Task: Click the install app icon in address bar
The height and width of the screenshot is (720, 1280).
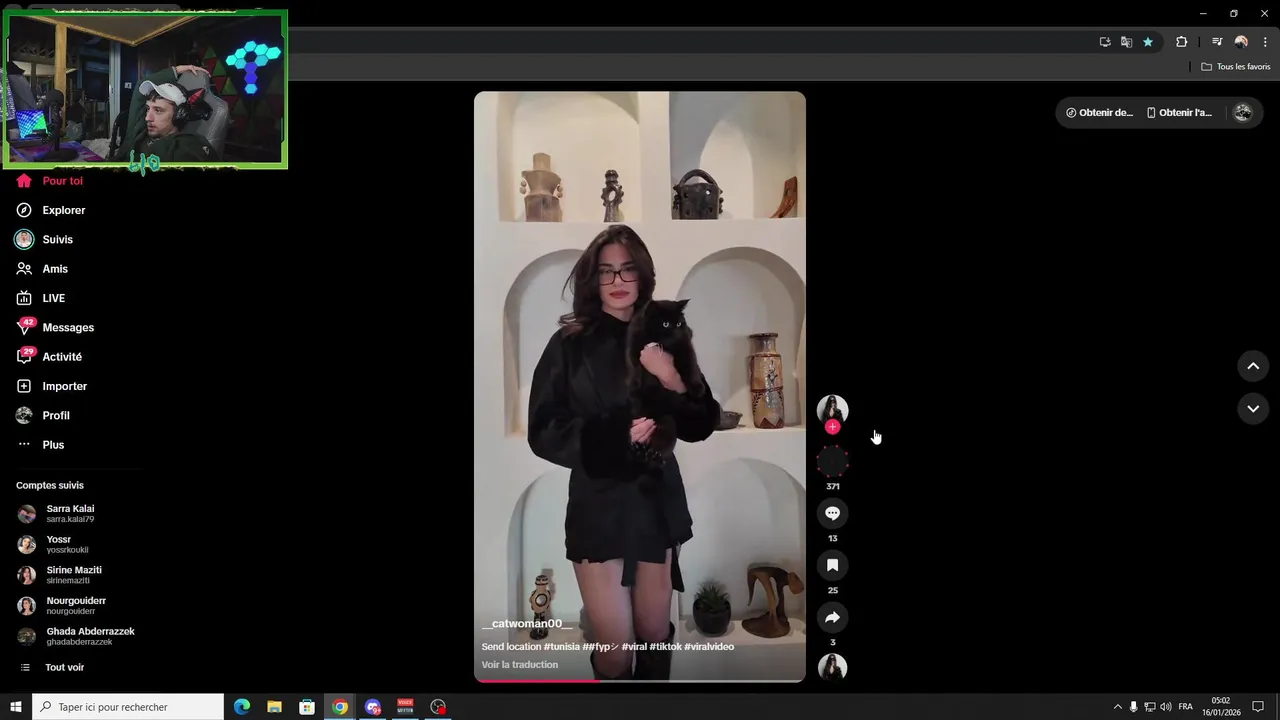Action: (x=1105, y=42)
